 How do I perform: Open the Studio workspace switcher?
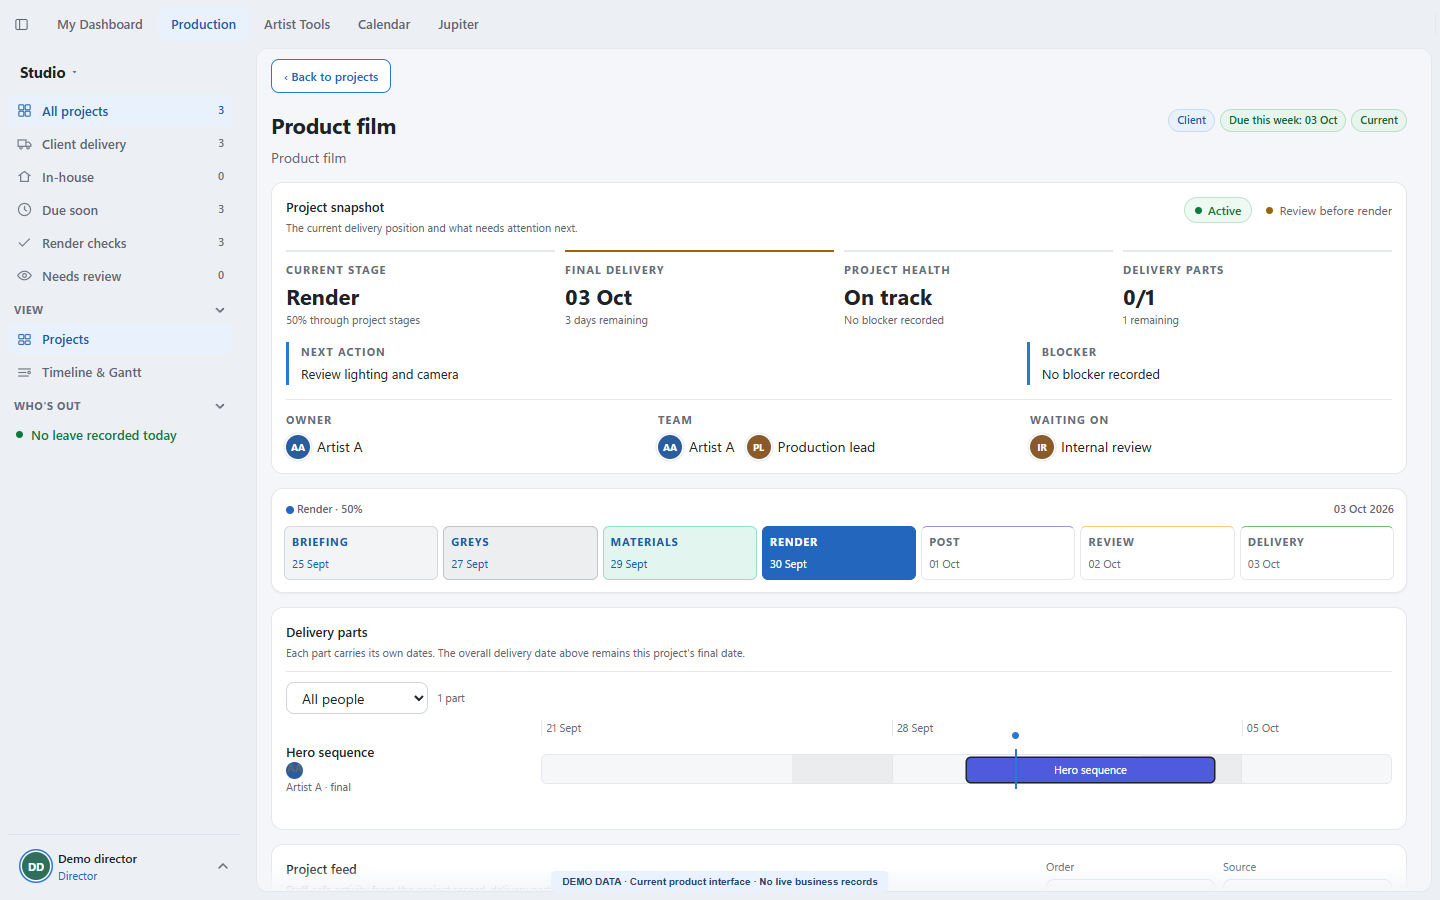tap(48, 72)
